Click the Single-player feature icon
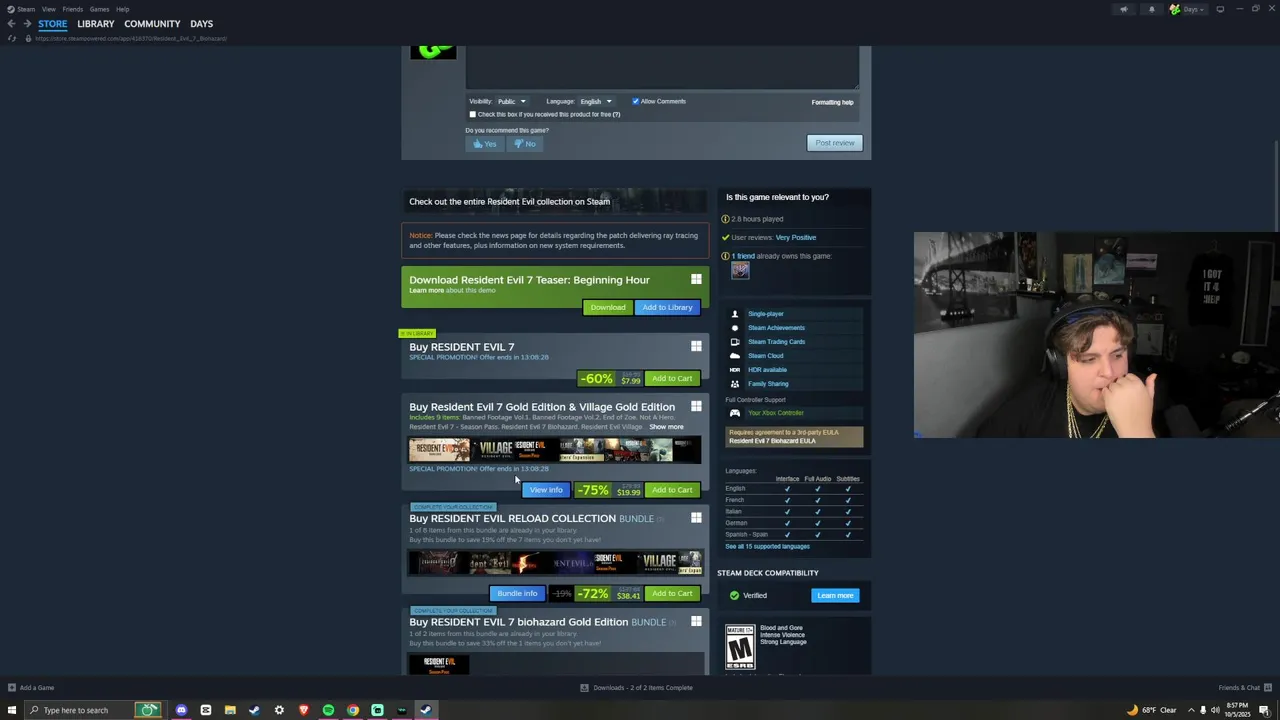 [x=735, y=314]
